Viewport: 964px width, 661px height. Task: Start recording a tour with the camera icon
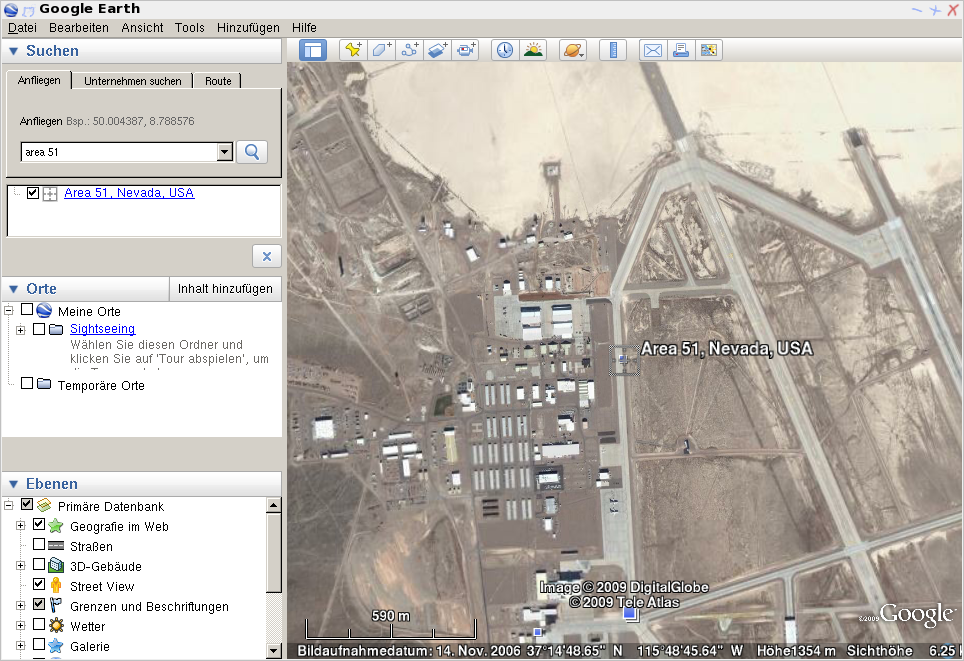(x=466, y=50)
